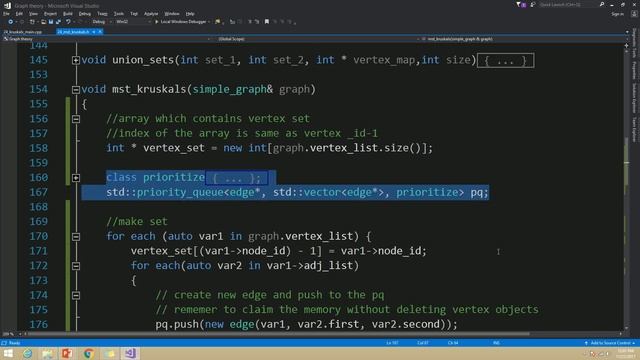Click the New Project toolbar icon
The height and width of the screenshot is (360, 640).
coord(32,22)
